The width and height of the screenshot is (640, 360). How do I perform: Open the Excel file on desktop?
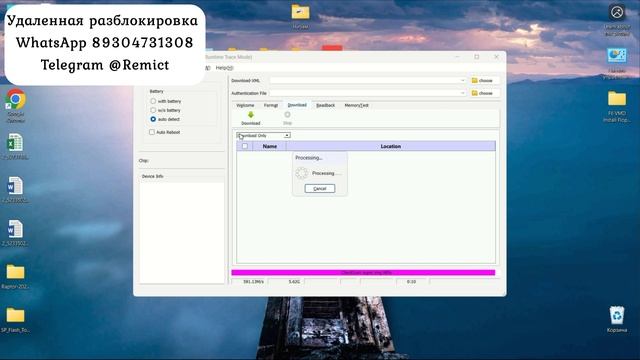click(16, 147)
